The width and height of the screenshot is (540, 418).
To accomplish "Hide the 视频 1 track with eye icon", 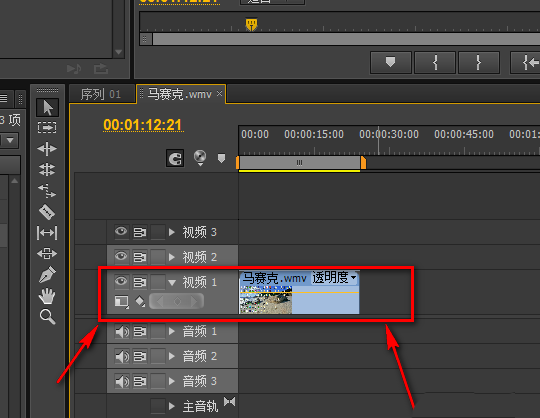I will coord(121,282).
